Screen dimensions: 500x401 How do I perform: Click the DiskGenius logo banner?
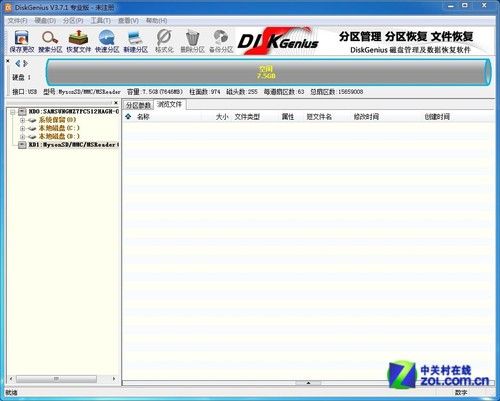279,41
